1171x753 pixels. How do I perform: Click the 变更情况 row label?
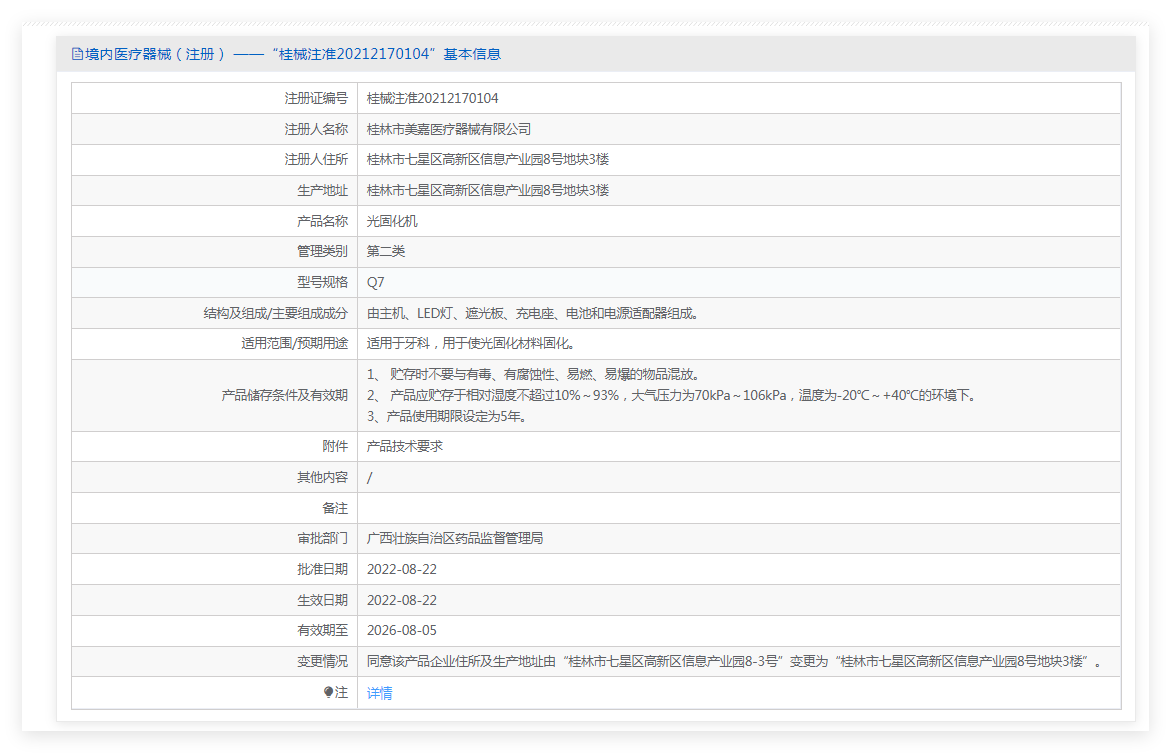(323, 662)
